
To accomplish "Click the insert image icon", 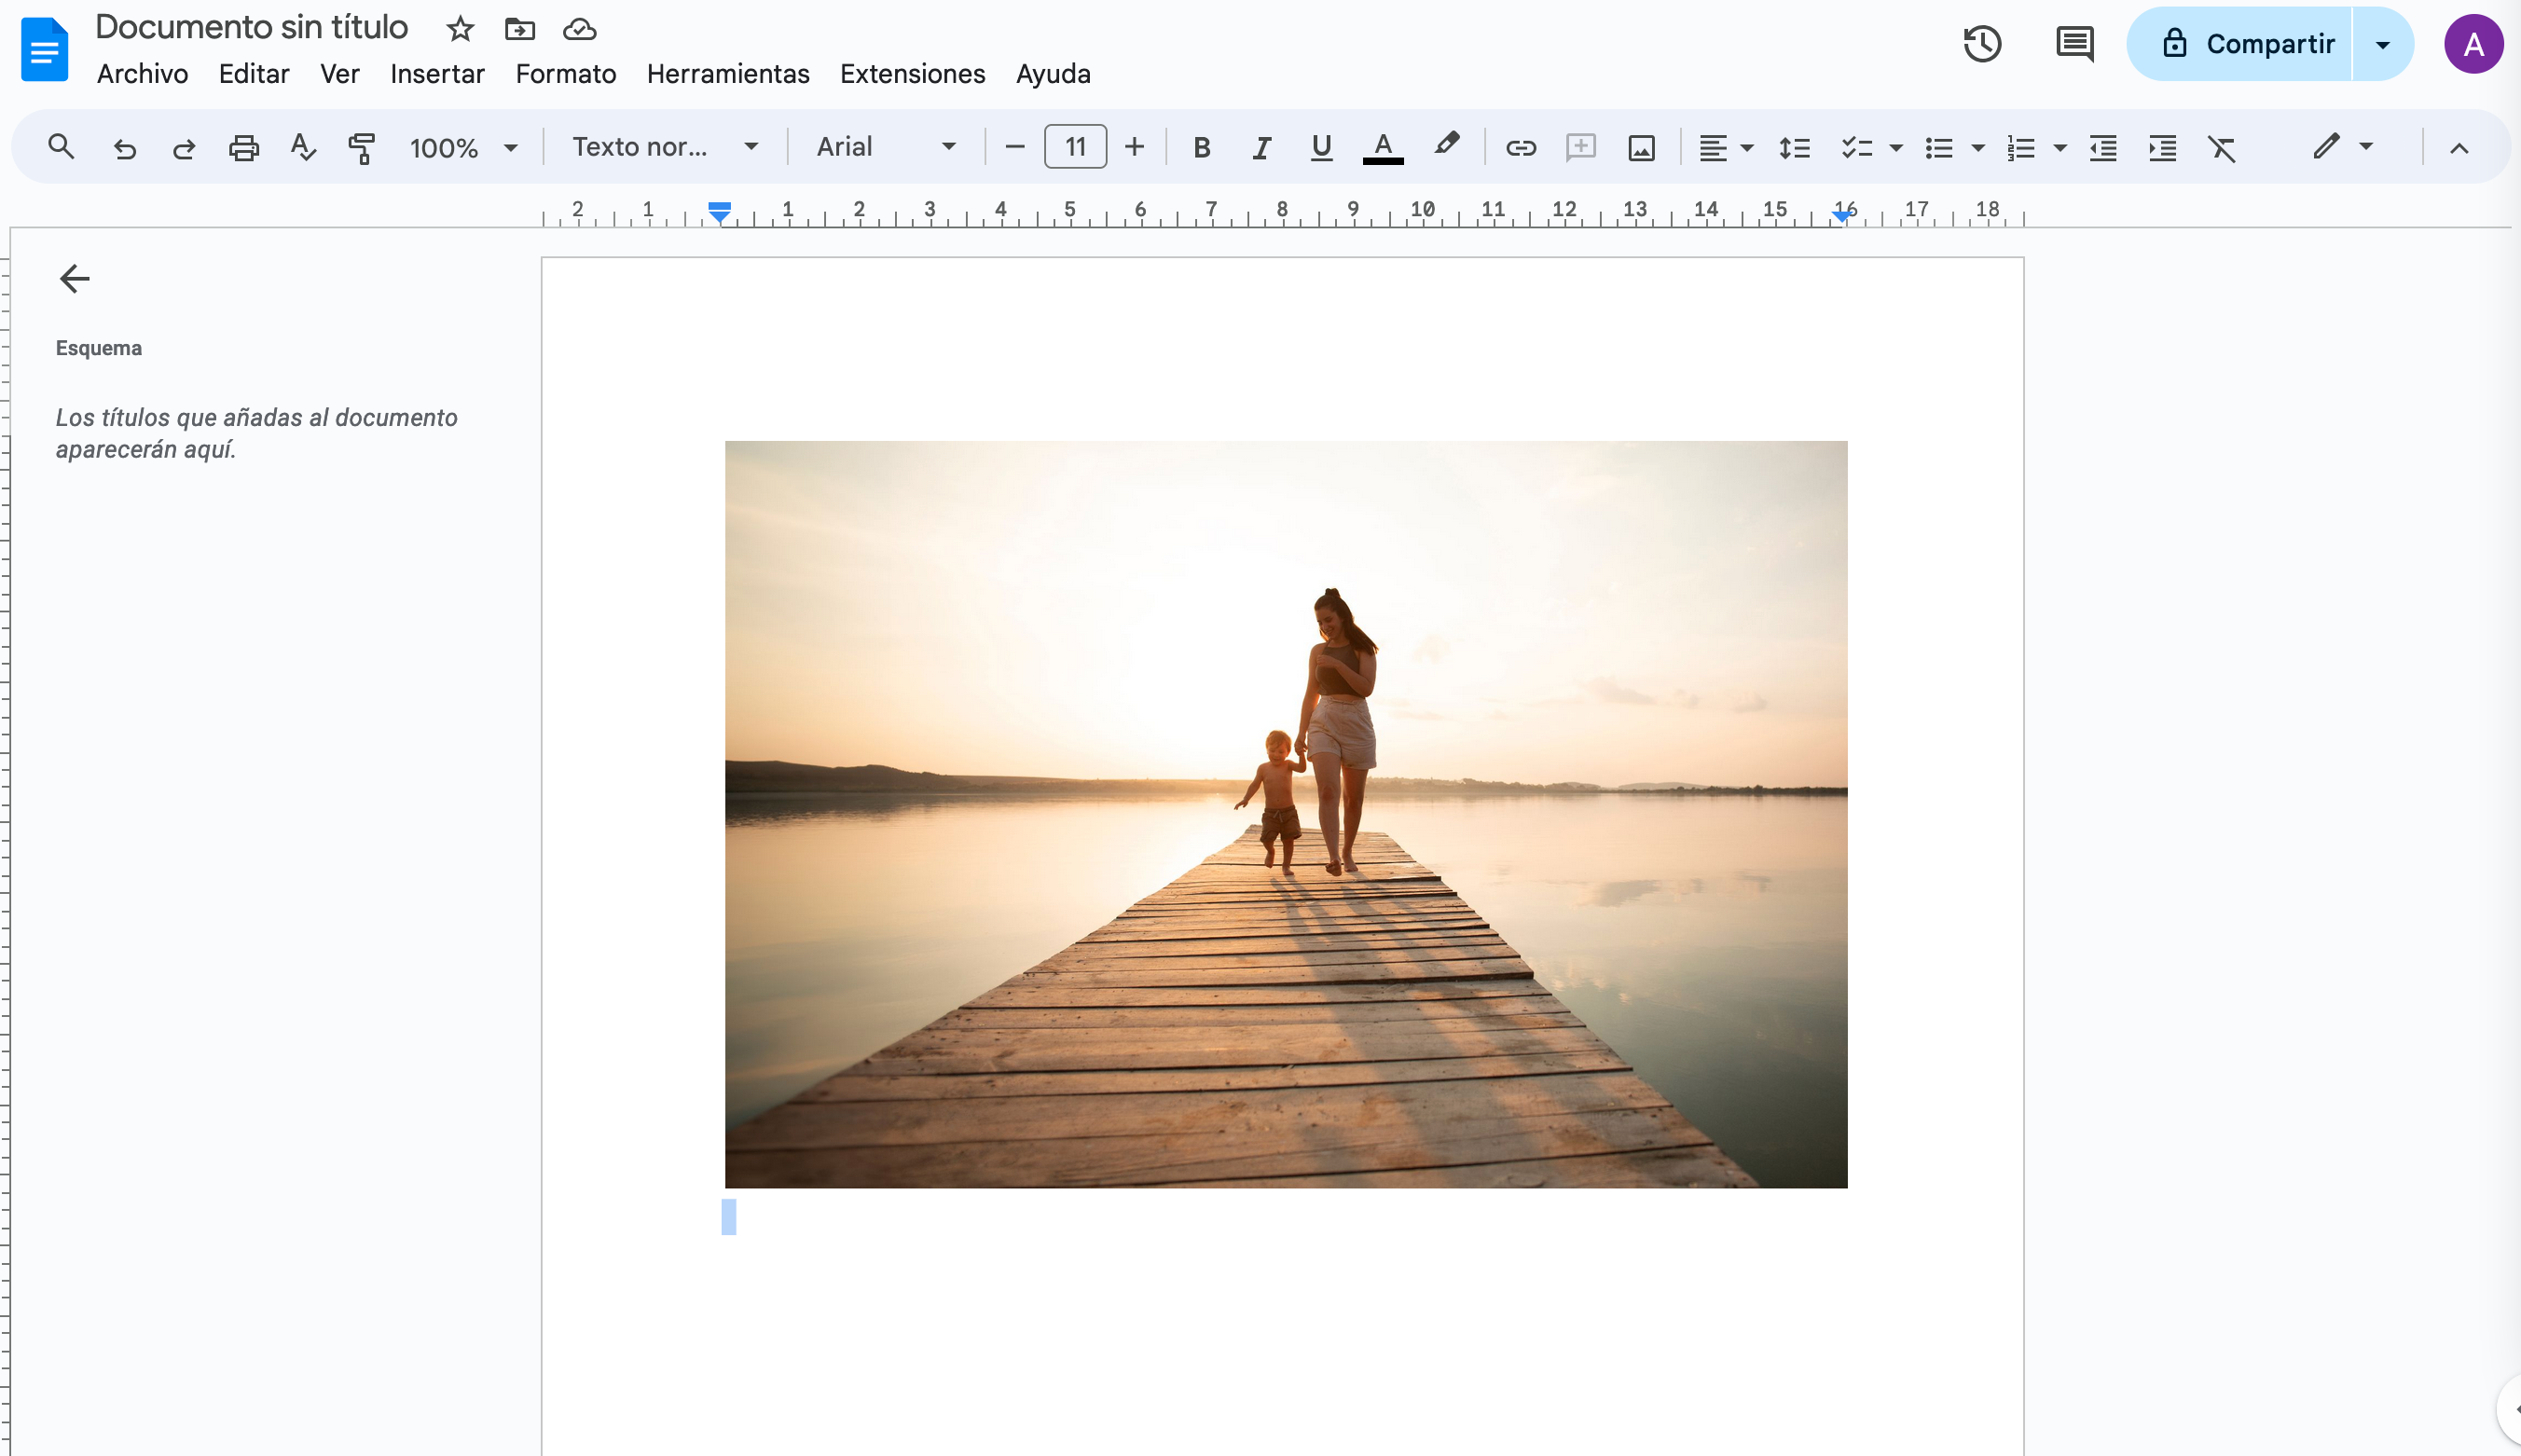I will click(1641, 148).
